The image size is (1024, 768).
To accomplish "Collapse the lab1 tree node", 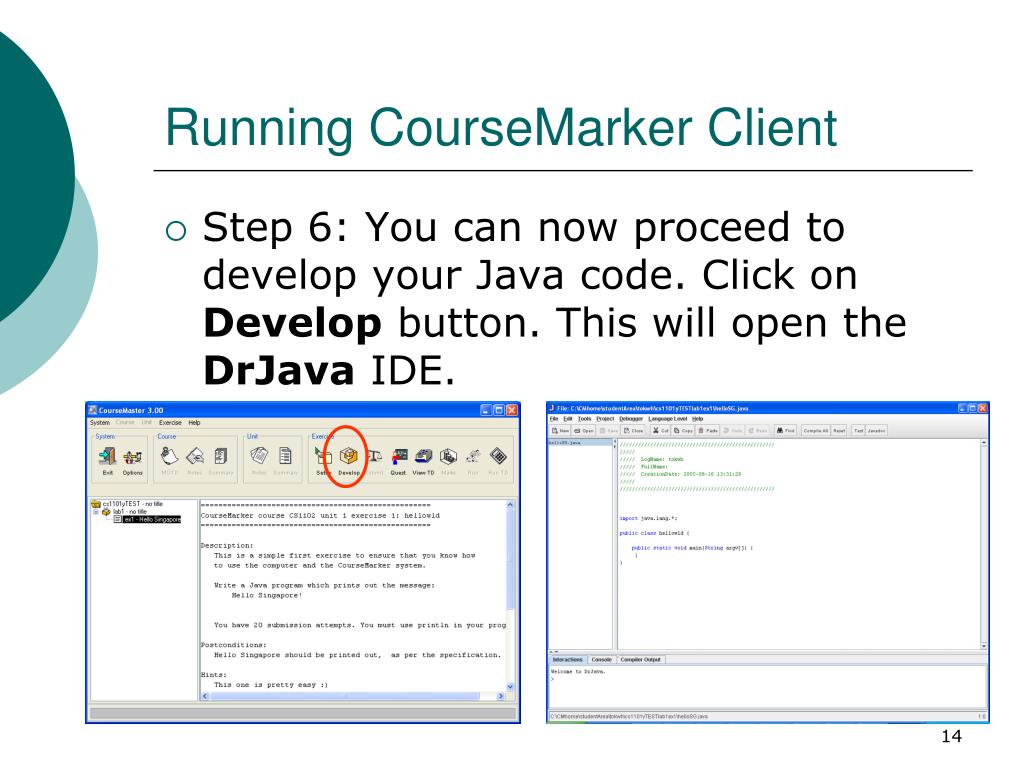I will coord(96,511).
